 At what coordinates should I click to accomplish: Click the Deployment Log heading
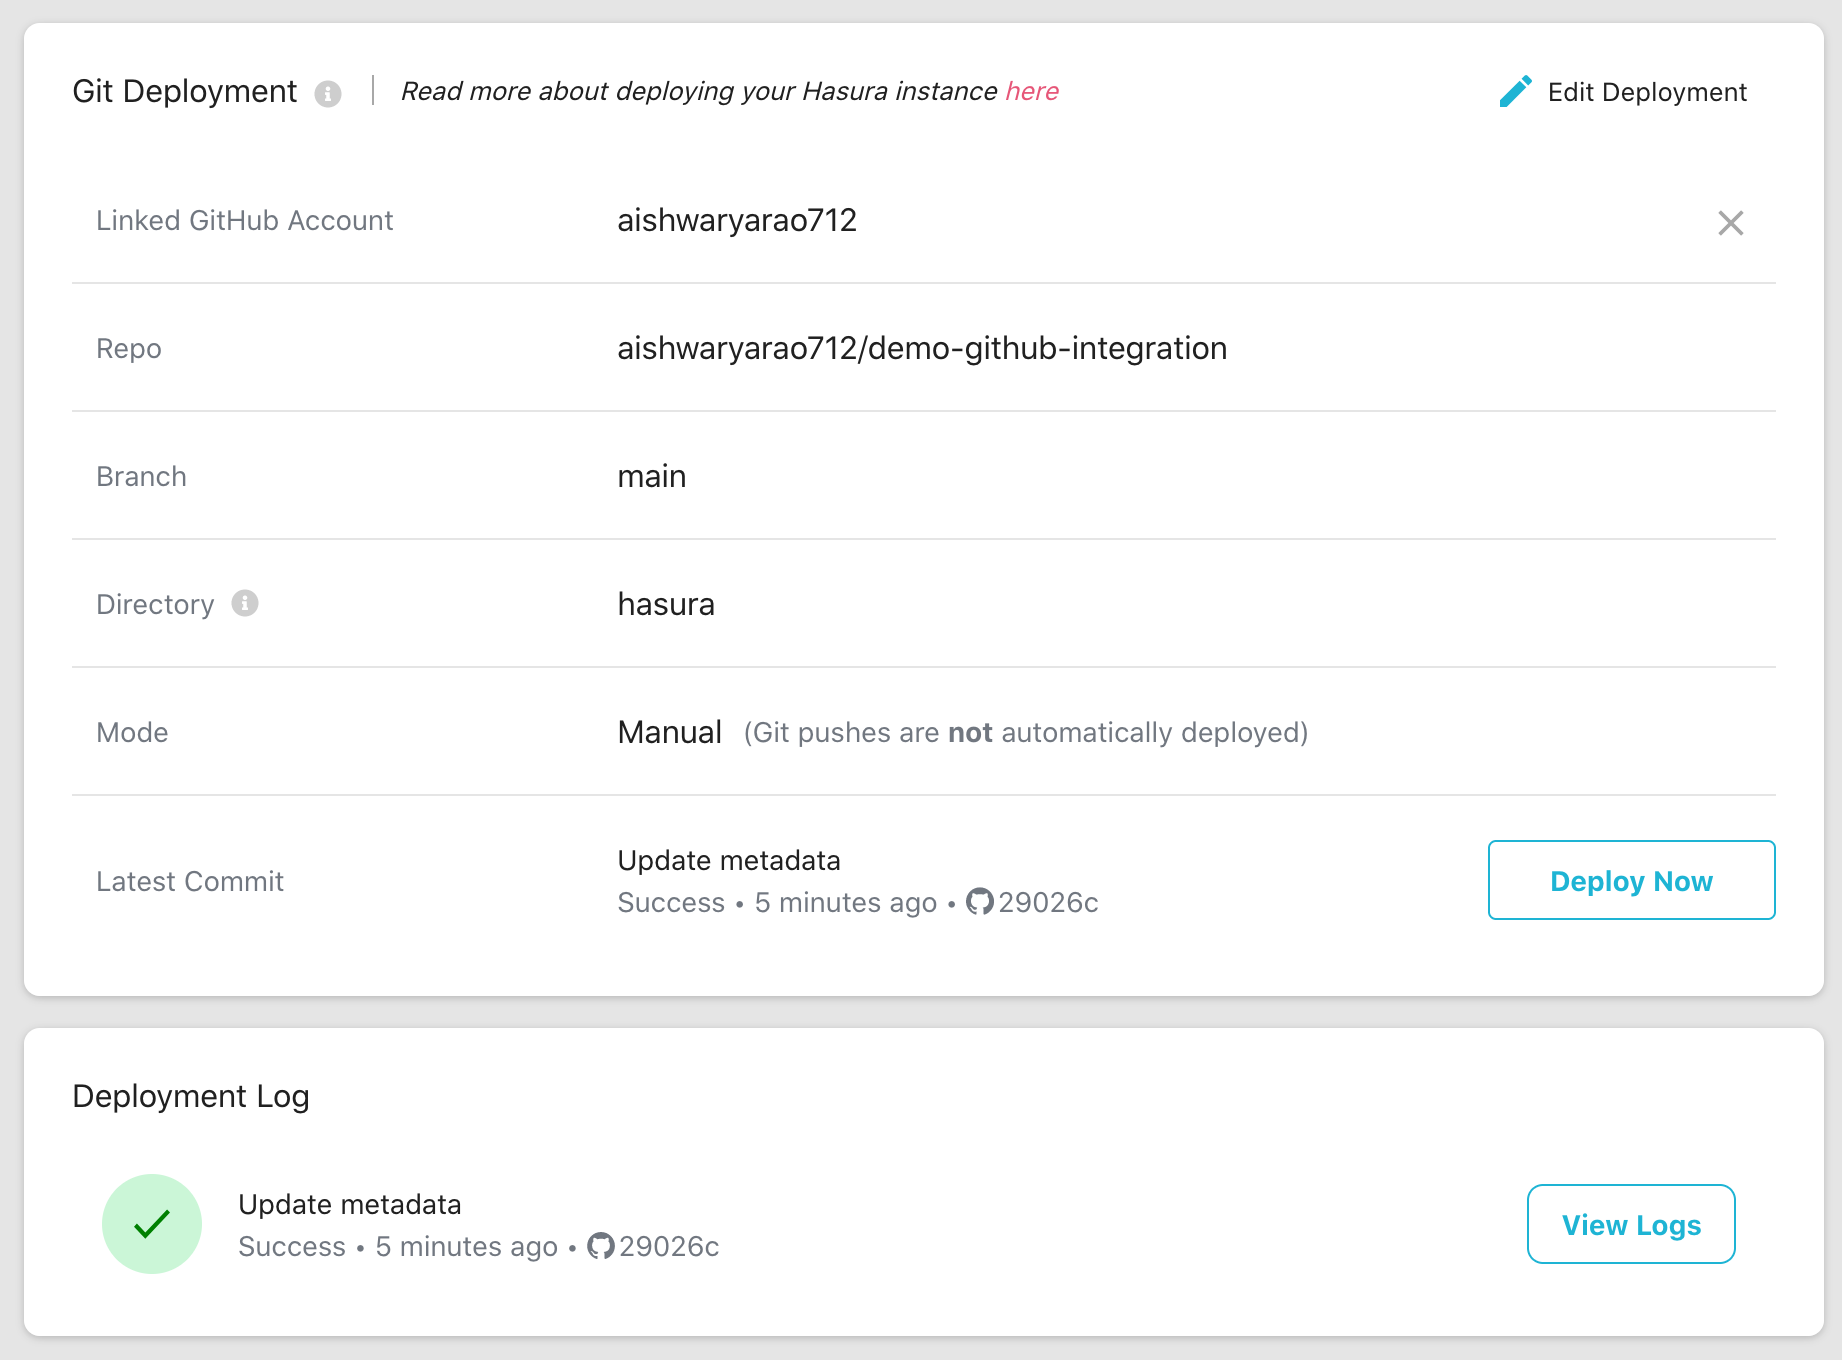190,1096
